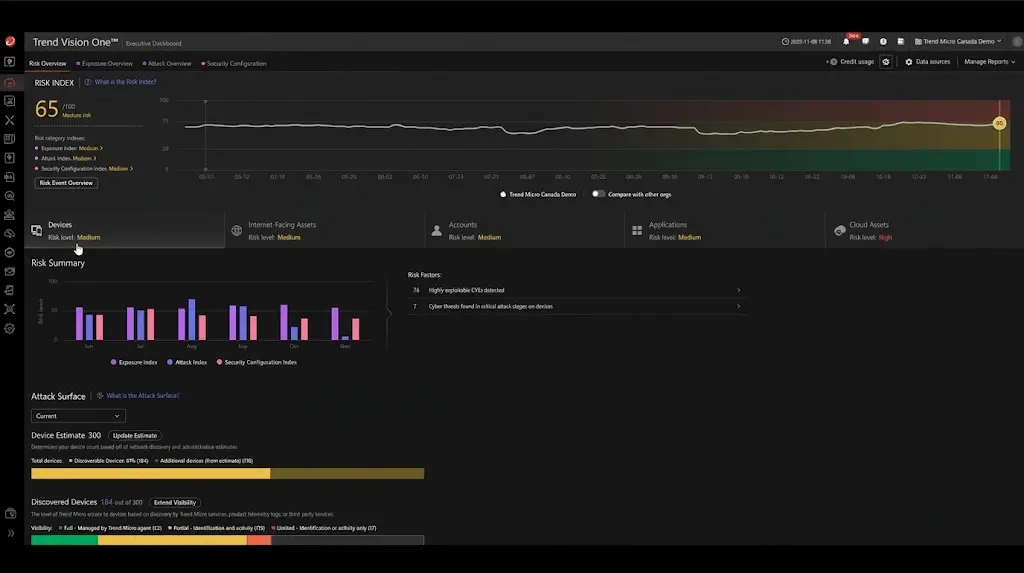Expand Cyber threats found in critical attack stages row
1024x573 pixels.
(x=577, y=306)
